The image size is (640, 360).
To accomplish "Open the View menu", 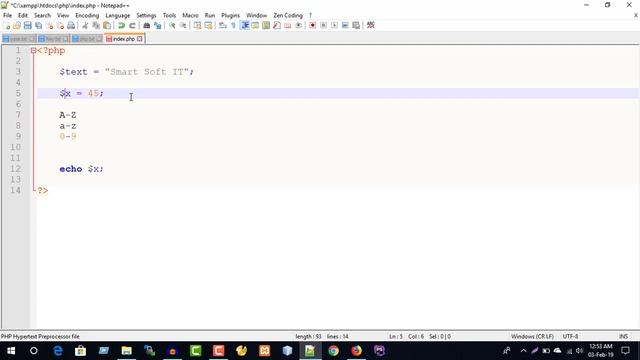I will pos(63,16).
